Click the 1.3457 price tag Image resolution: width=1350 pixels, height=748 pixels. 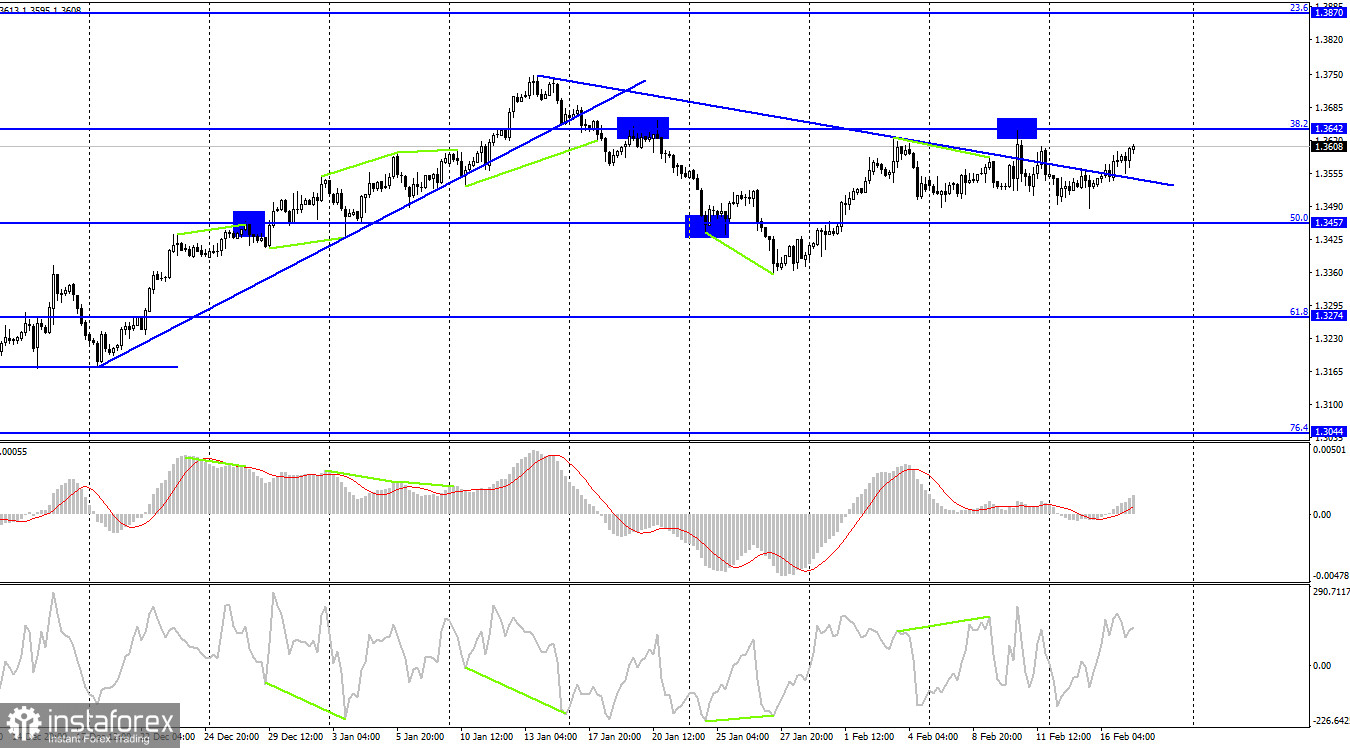click(1329, 222)
